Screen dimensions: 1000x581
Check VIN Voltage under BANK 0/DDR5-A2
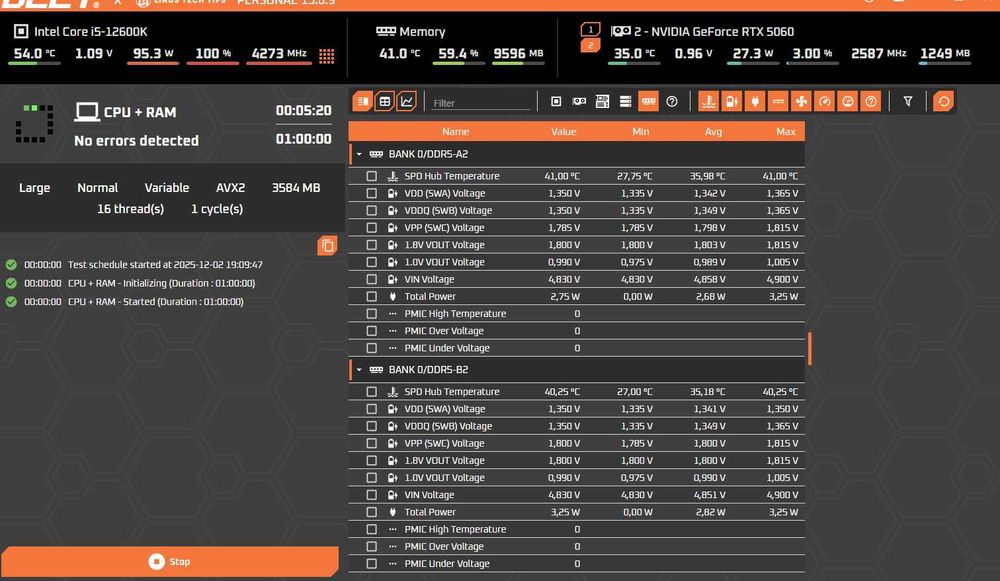pyautogui.click(x=371, y=279)
